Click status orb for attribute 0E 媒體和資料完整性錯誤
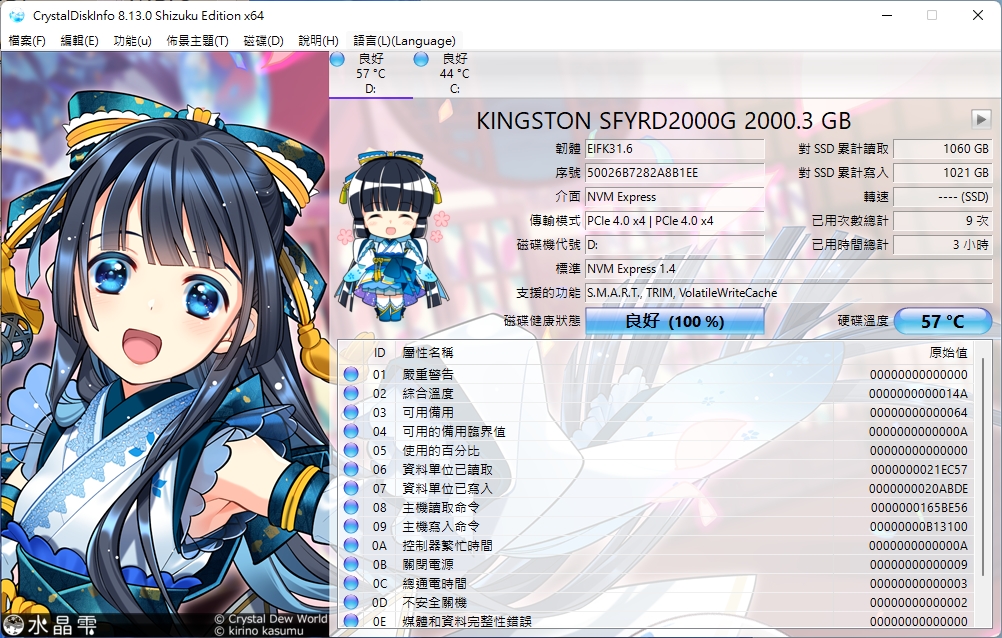The image size is (1002, 638). coord(351,621)
